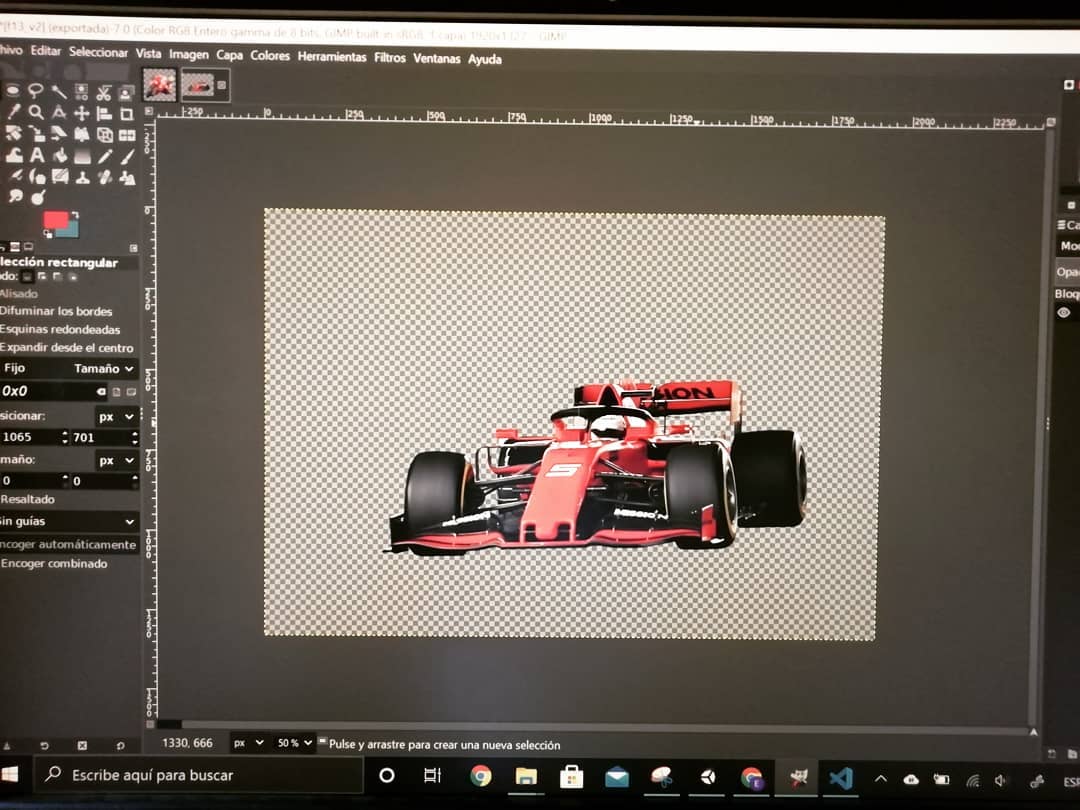Open the position units px dropdown
The width and height of the screenshot is (1080, 810).
pyautogui.click(x=116, y=417)
